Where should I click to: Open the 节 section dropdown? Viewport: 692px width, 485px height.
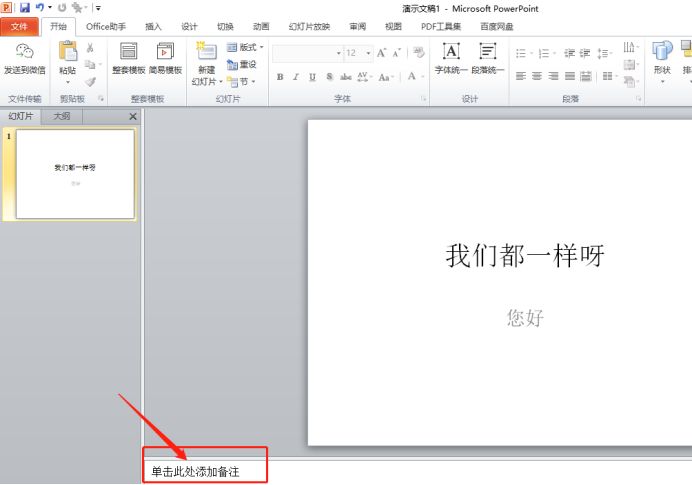click(x=241, y=82)
